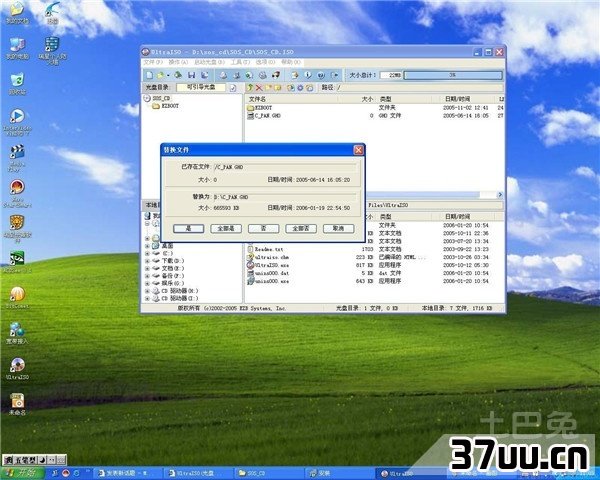Image resolution: width=600 pixels, height=480 pixels.
Task: Click the green Up folder icon in image toolbar
Action: tap(250, 88)
